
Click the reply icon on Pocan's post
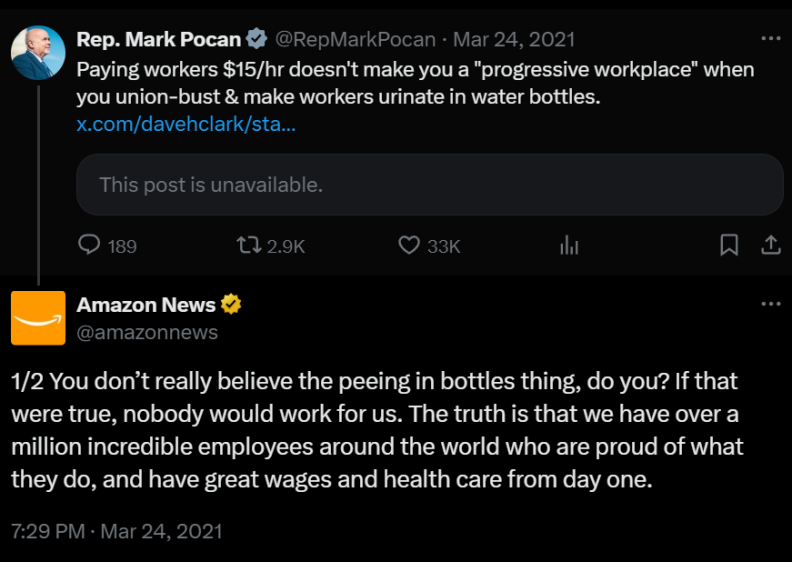point(90,245)
